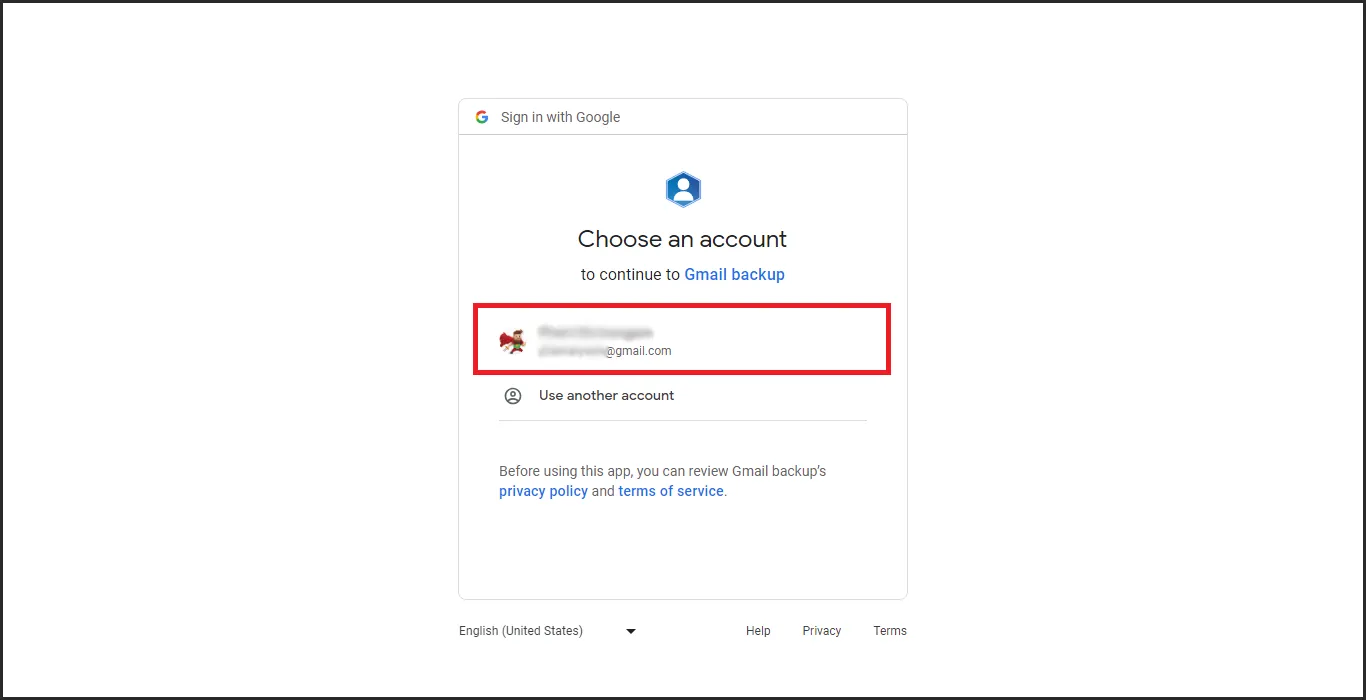Choose Use another account
The height and width of the screenshot is (700, 1366).
coord(682,396)
